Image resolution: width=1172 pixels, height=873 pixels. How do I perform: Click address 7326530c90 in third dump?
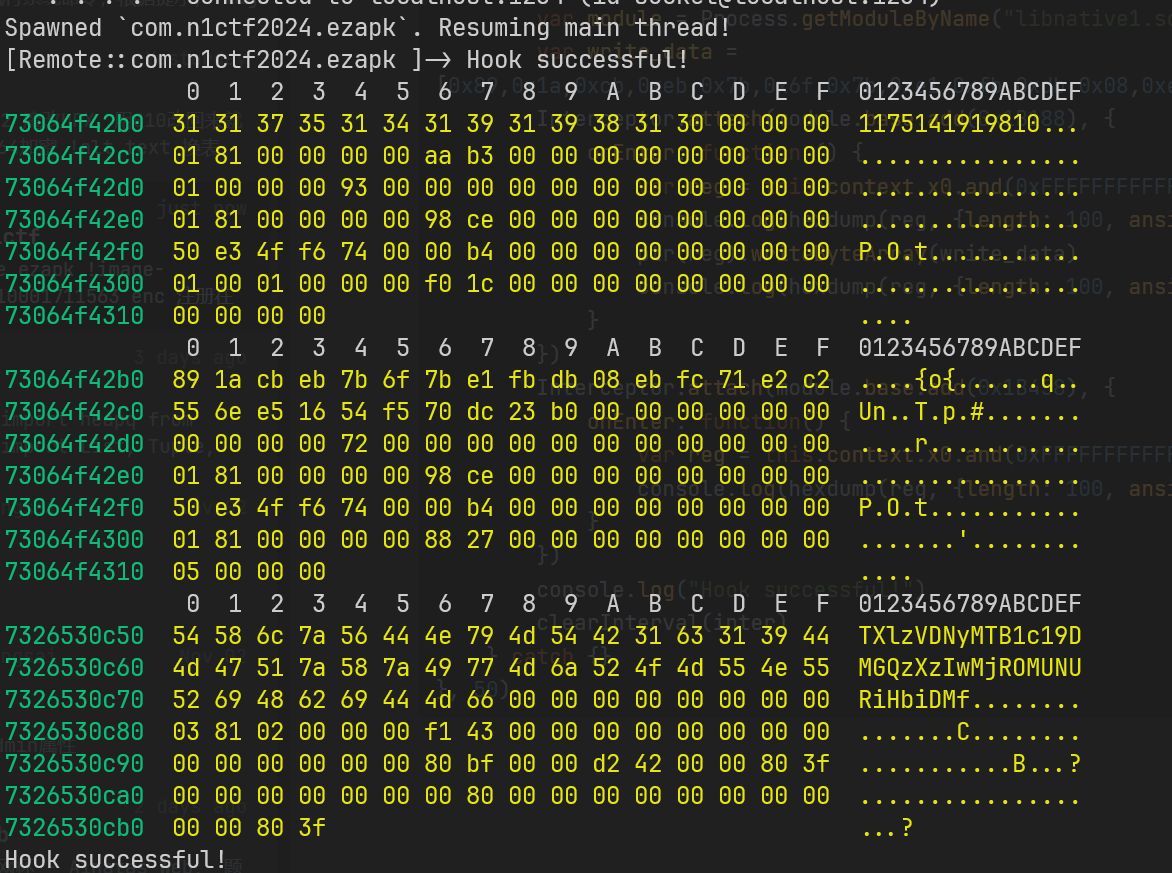pyautogui.click(x=74, y=764)
